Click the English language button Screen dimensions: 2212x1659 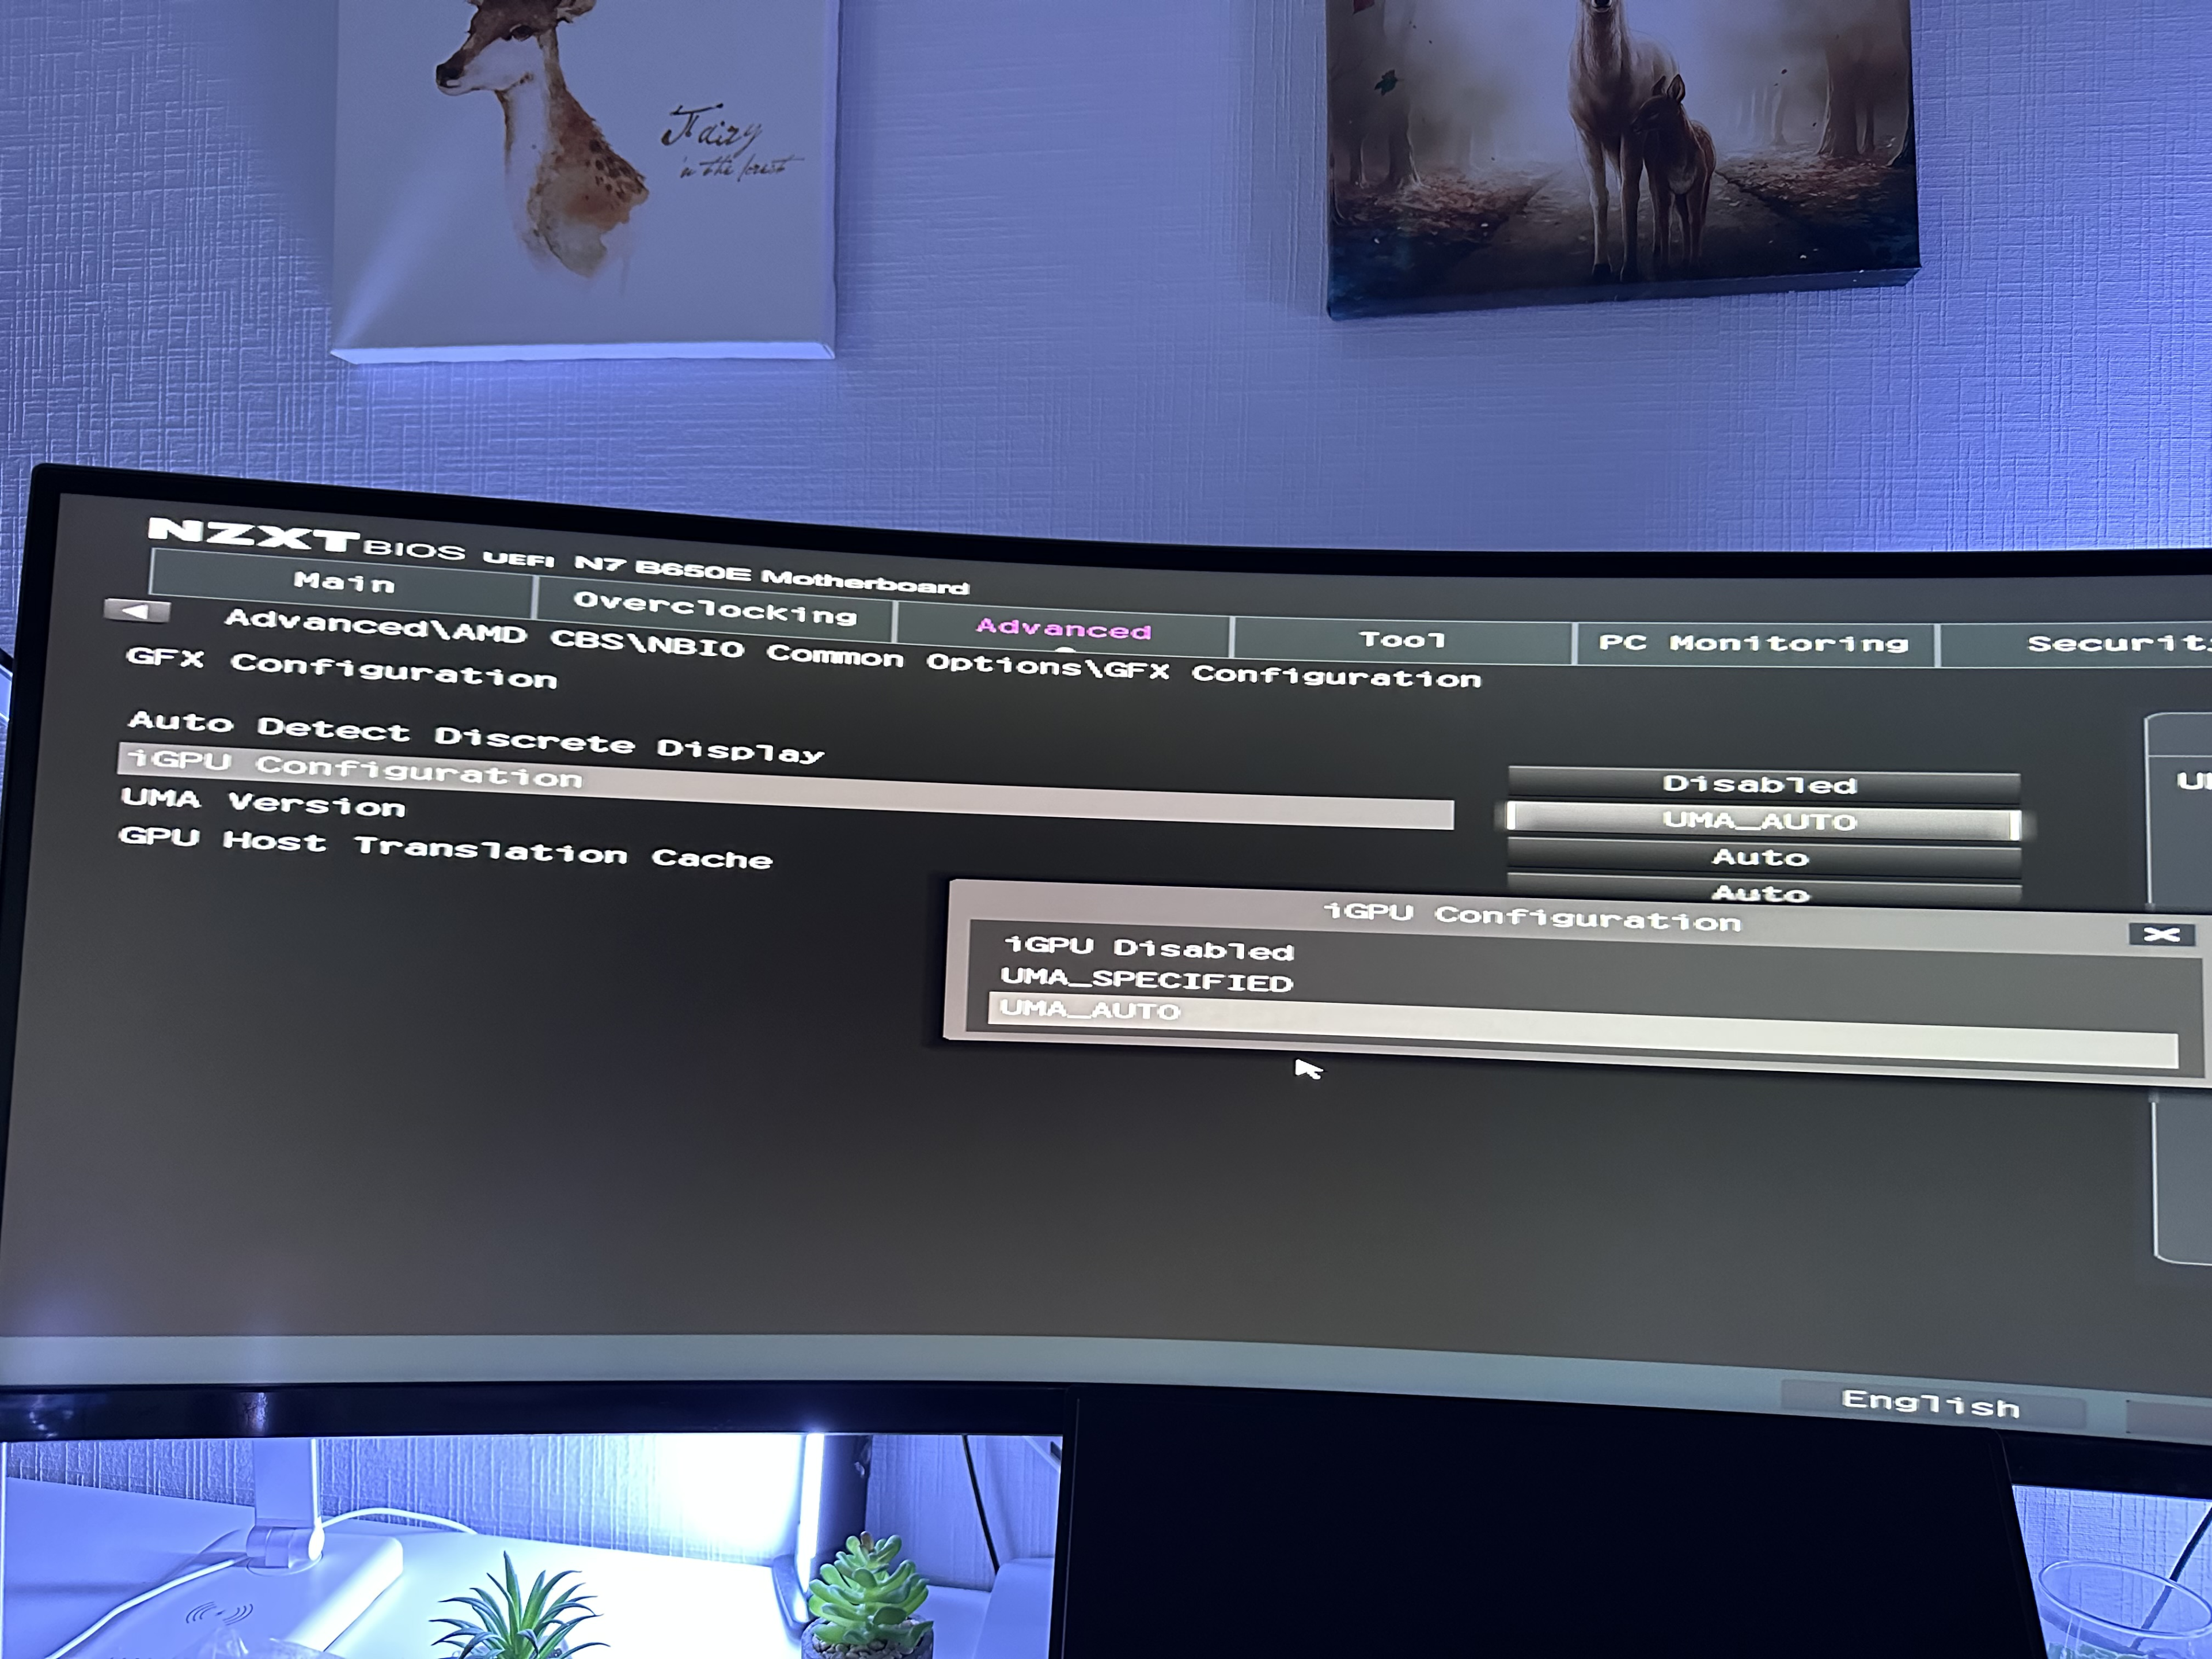(1930, 1404)
